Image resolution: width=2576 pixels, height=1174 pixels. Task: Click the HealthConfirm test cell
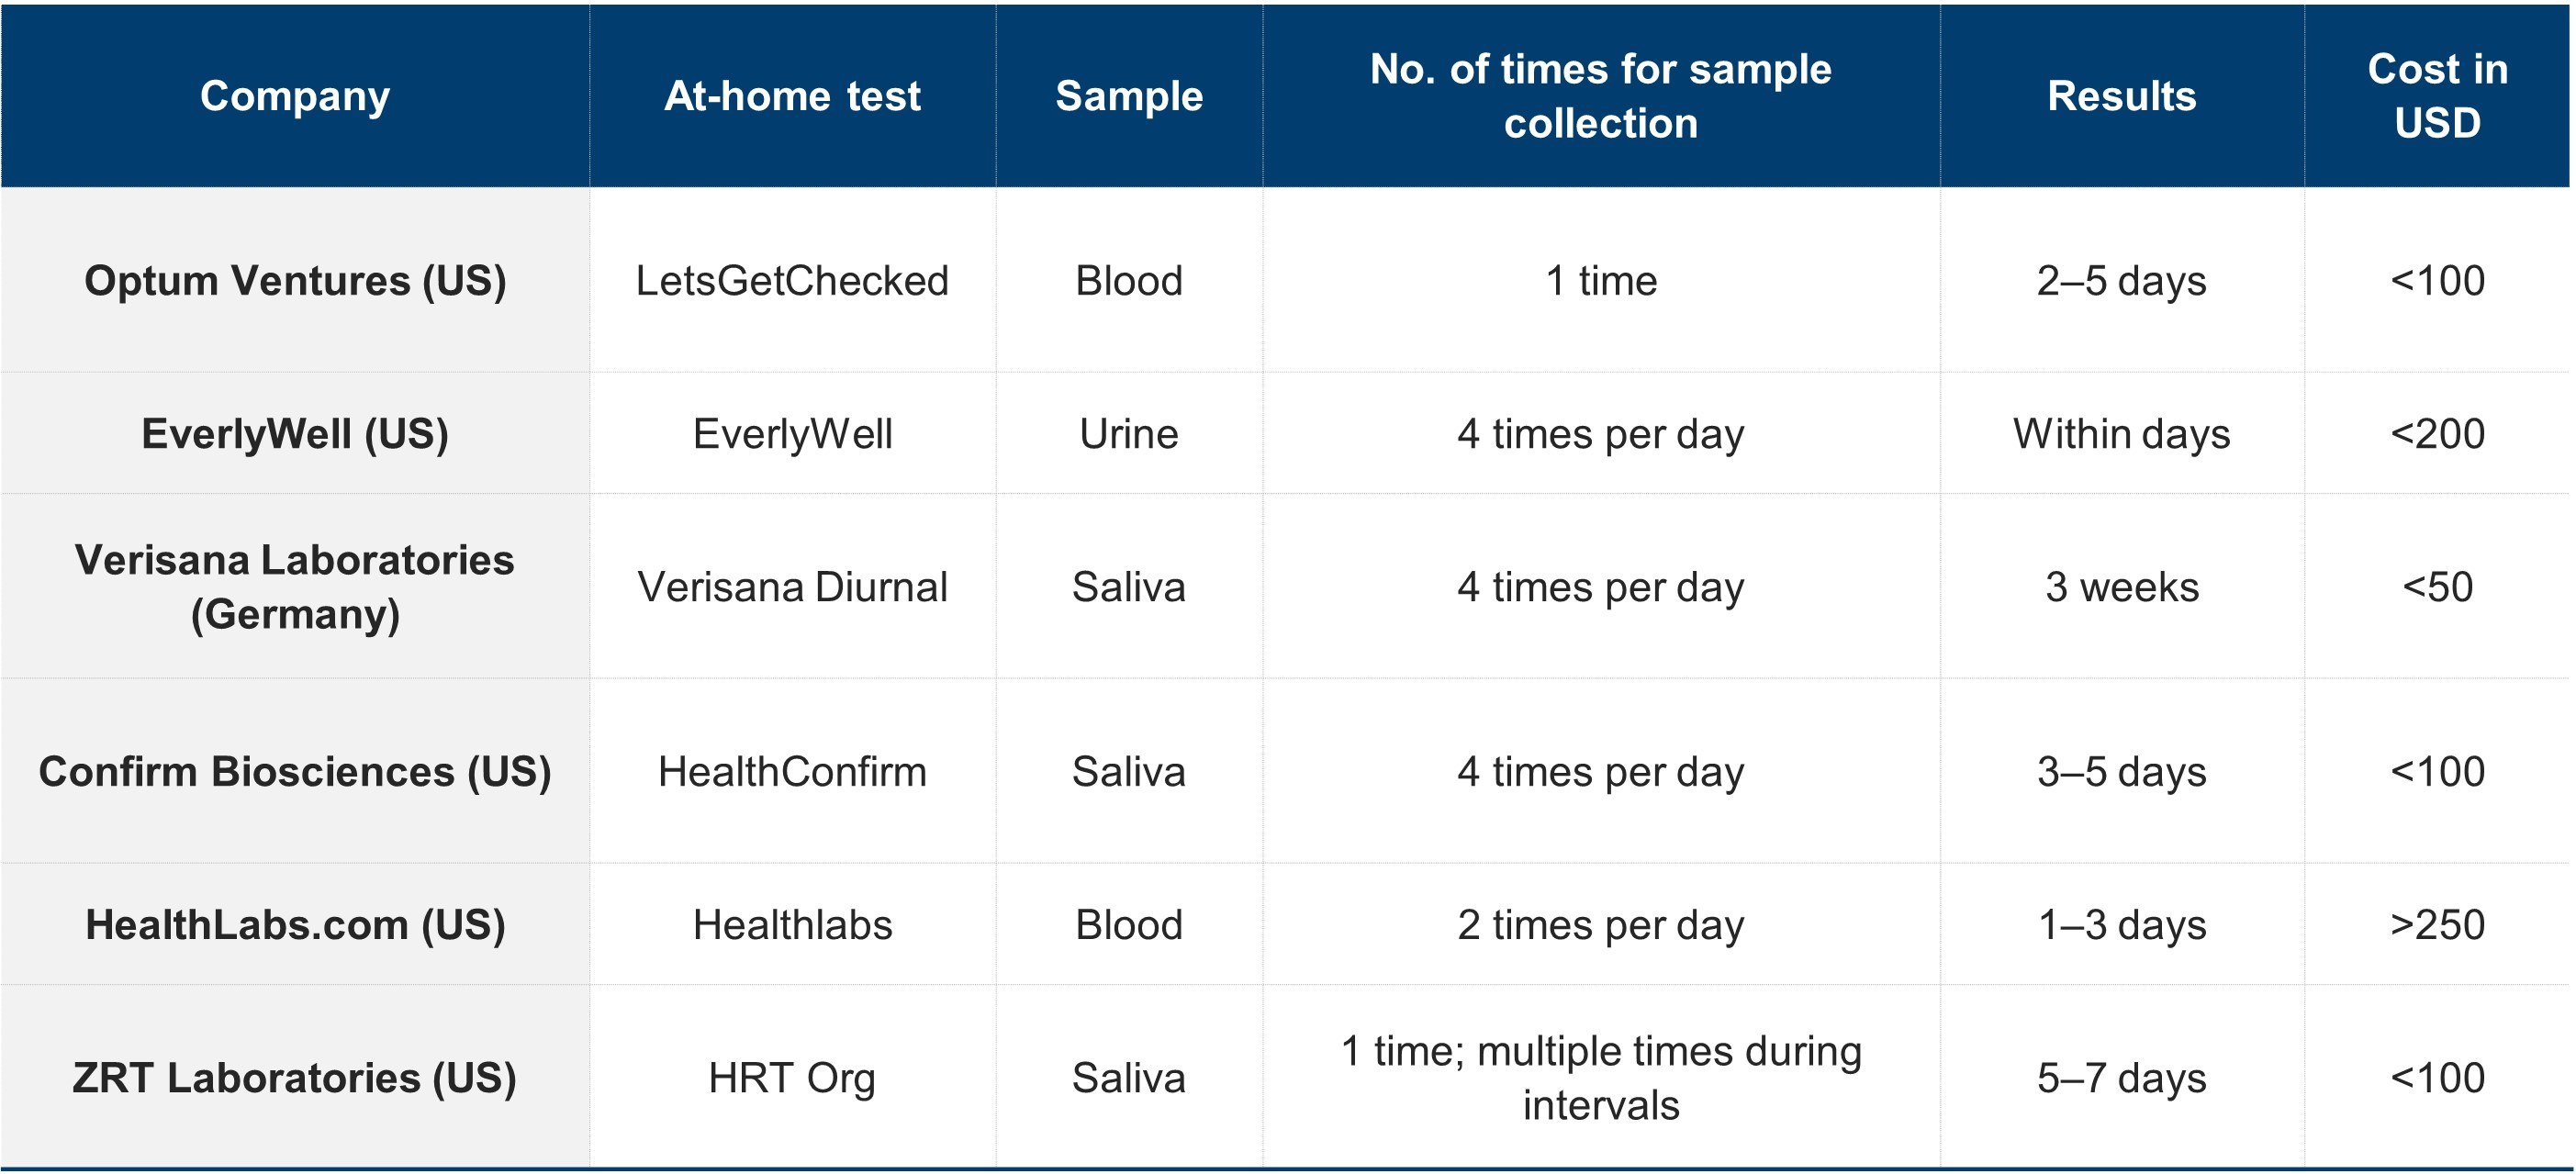click(x=793, y=771)
